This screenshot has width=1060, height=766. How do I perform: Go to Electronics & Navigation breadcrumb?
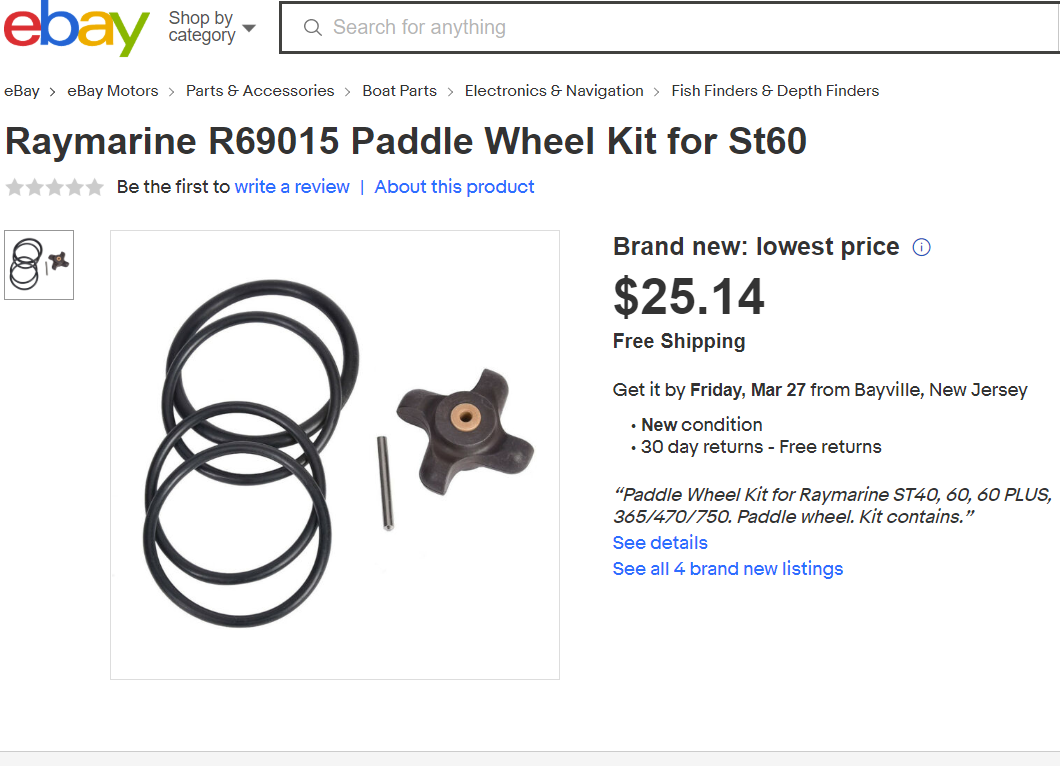tap(554, 91)
